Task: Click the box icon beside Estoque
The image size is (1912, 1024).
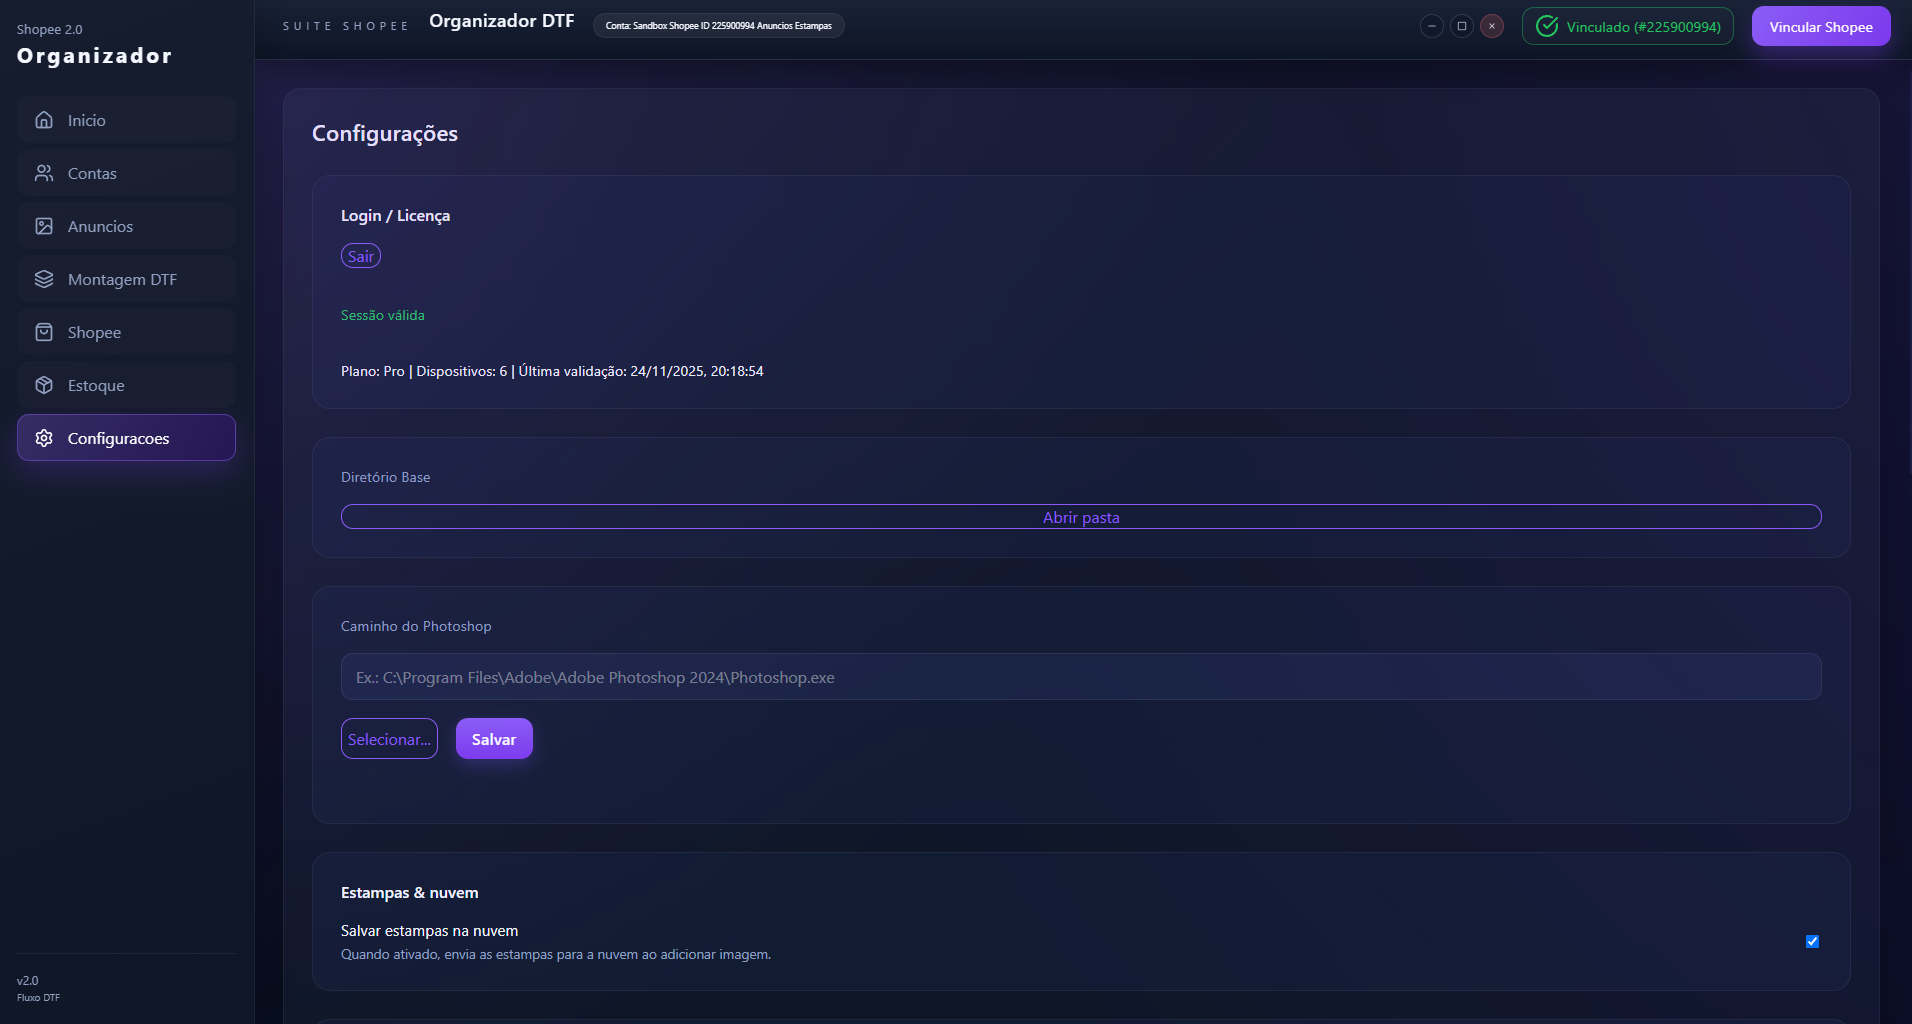Action: tap(44, 385)
